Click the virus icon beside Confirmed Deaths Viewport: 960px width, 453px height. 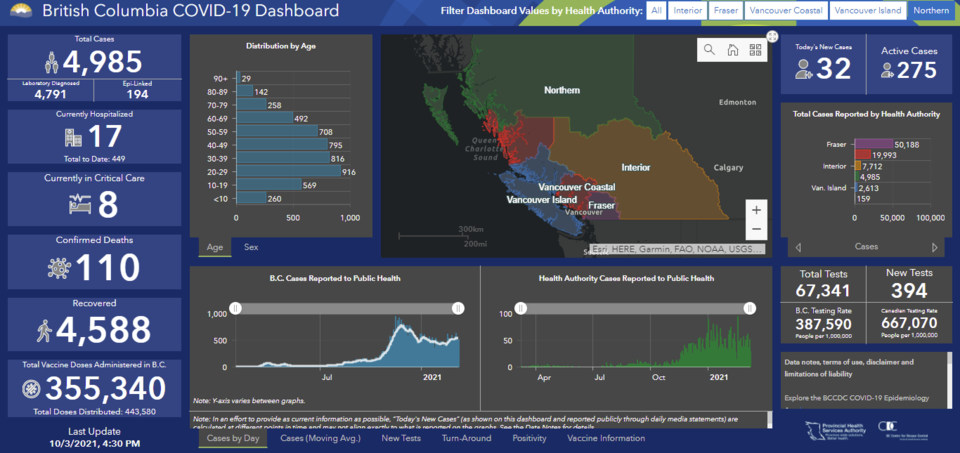coord(59,268)
